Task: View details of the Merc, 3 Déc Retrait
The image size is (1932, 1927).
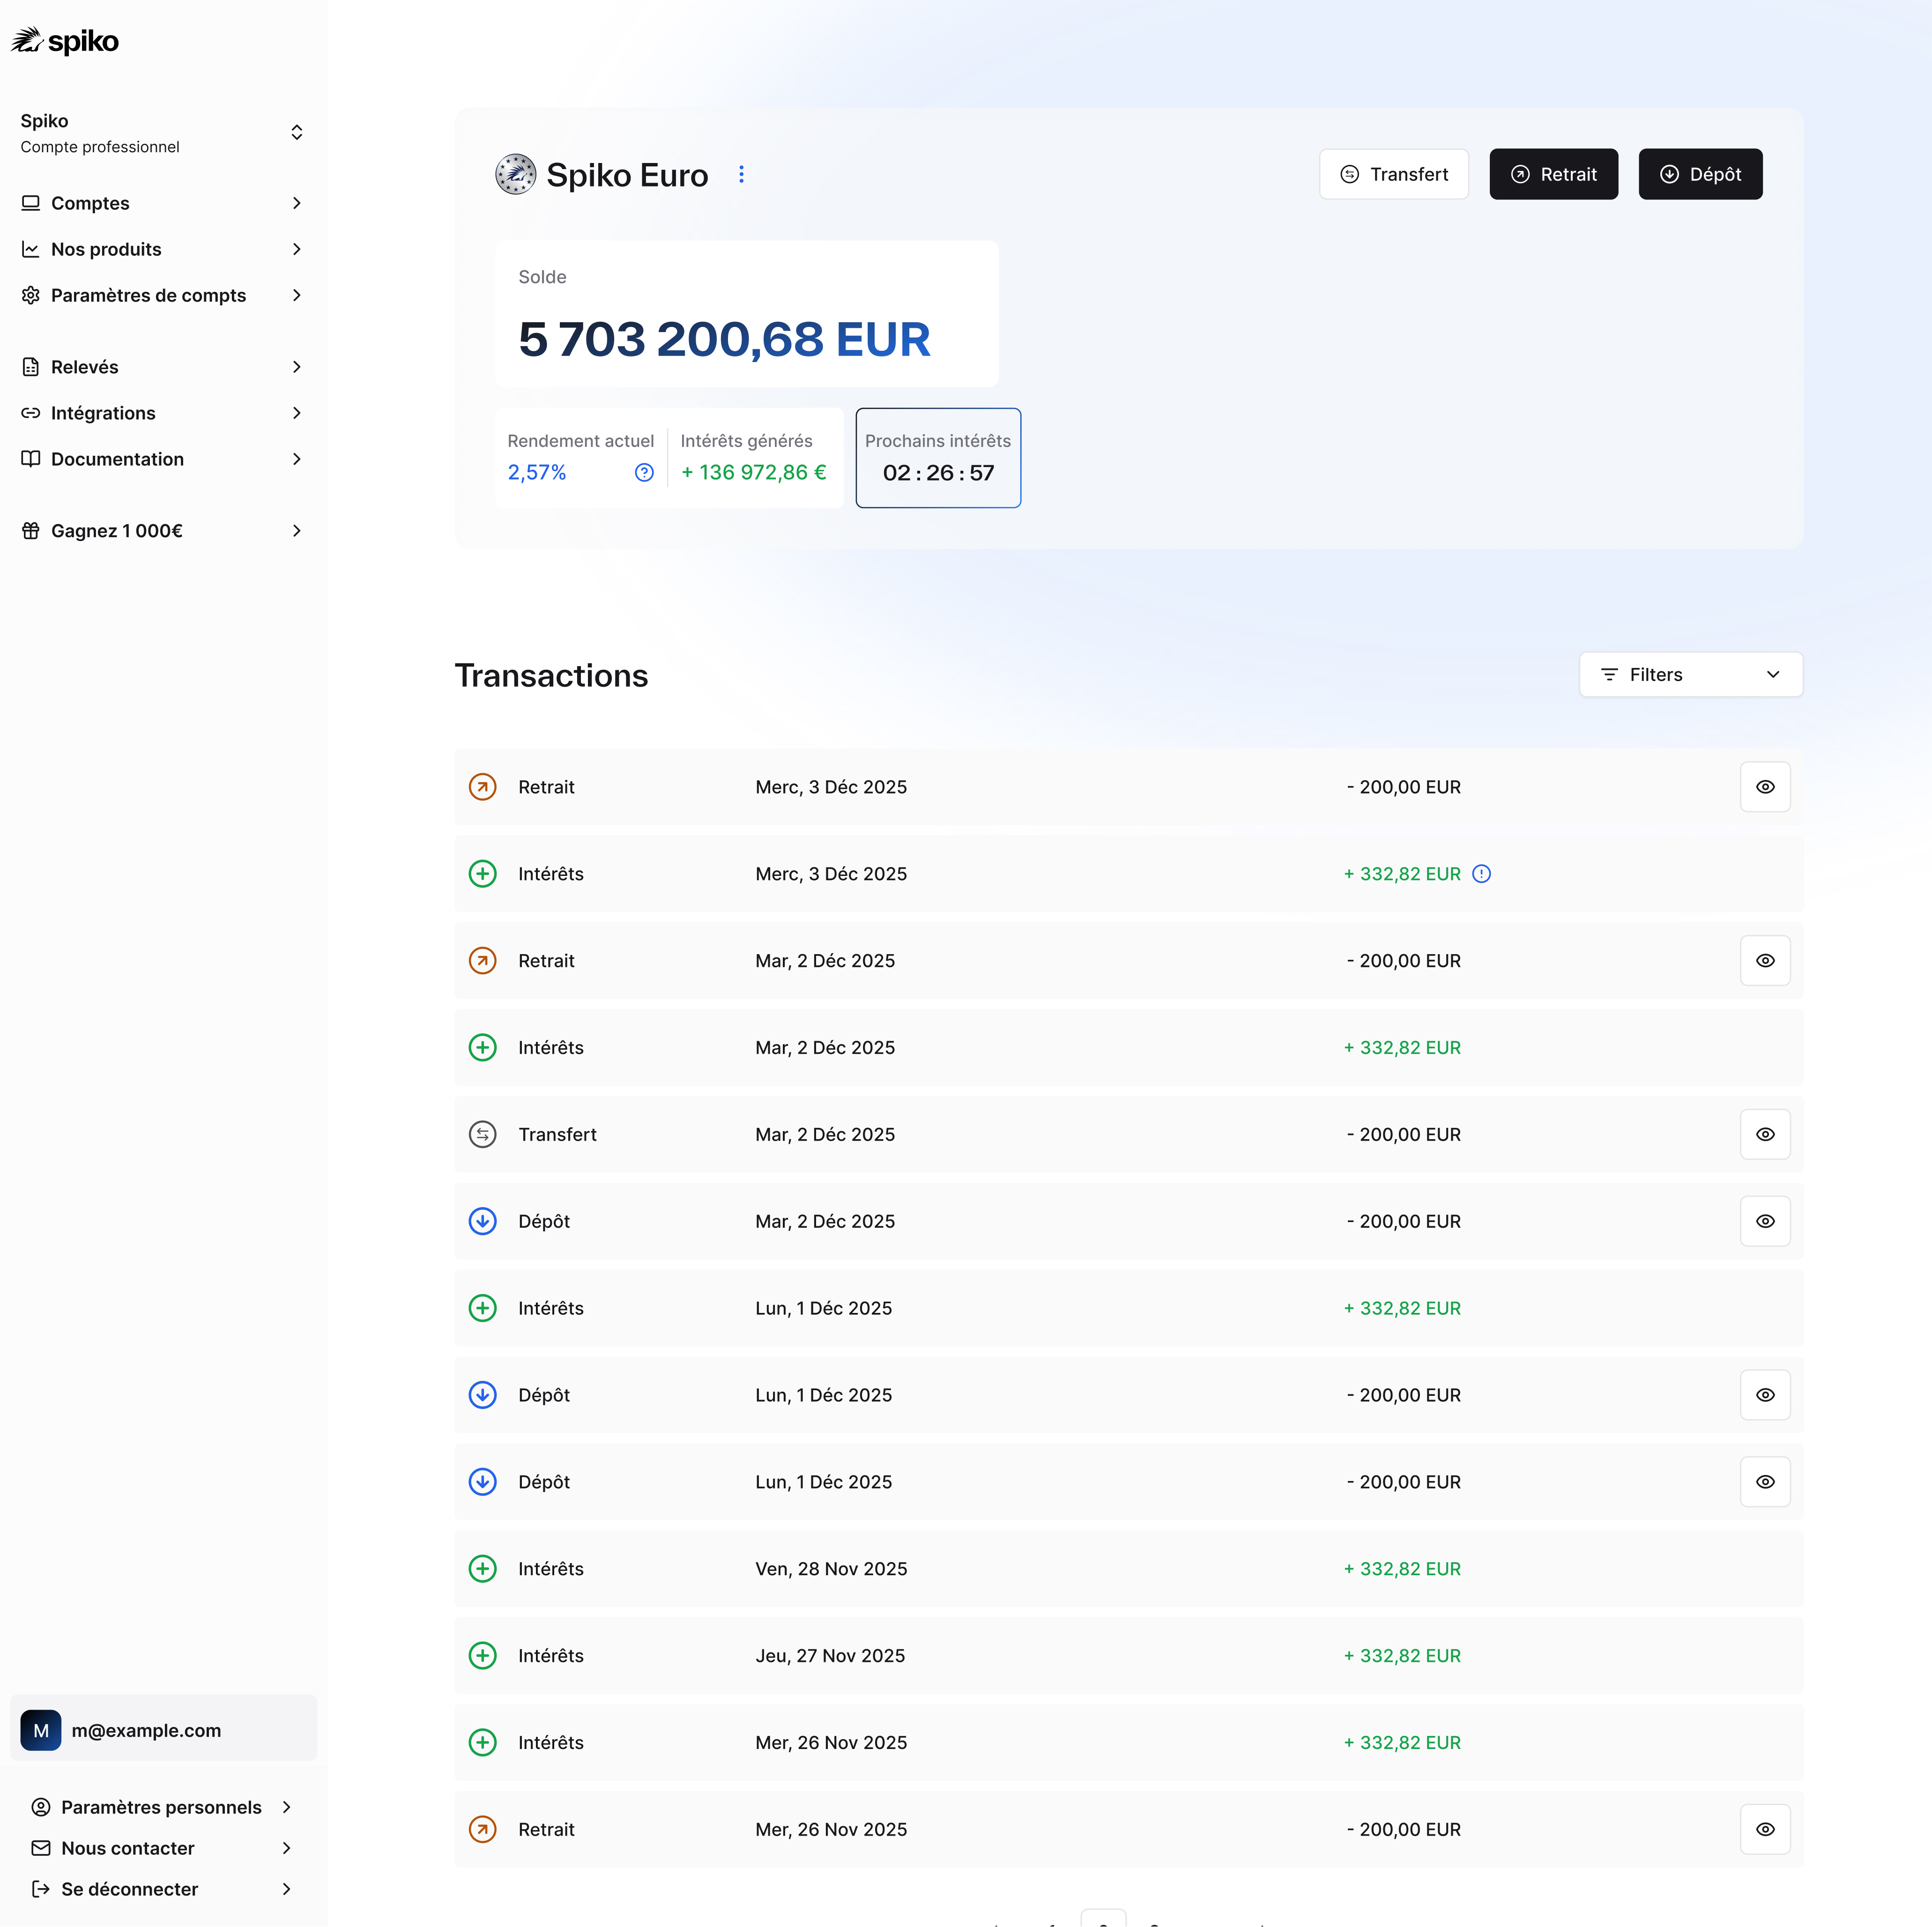Action: tap(1765, 787)
